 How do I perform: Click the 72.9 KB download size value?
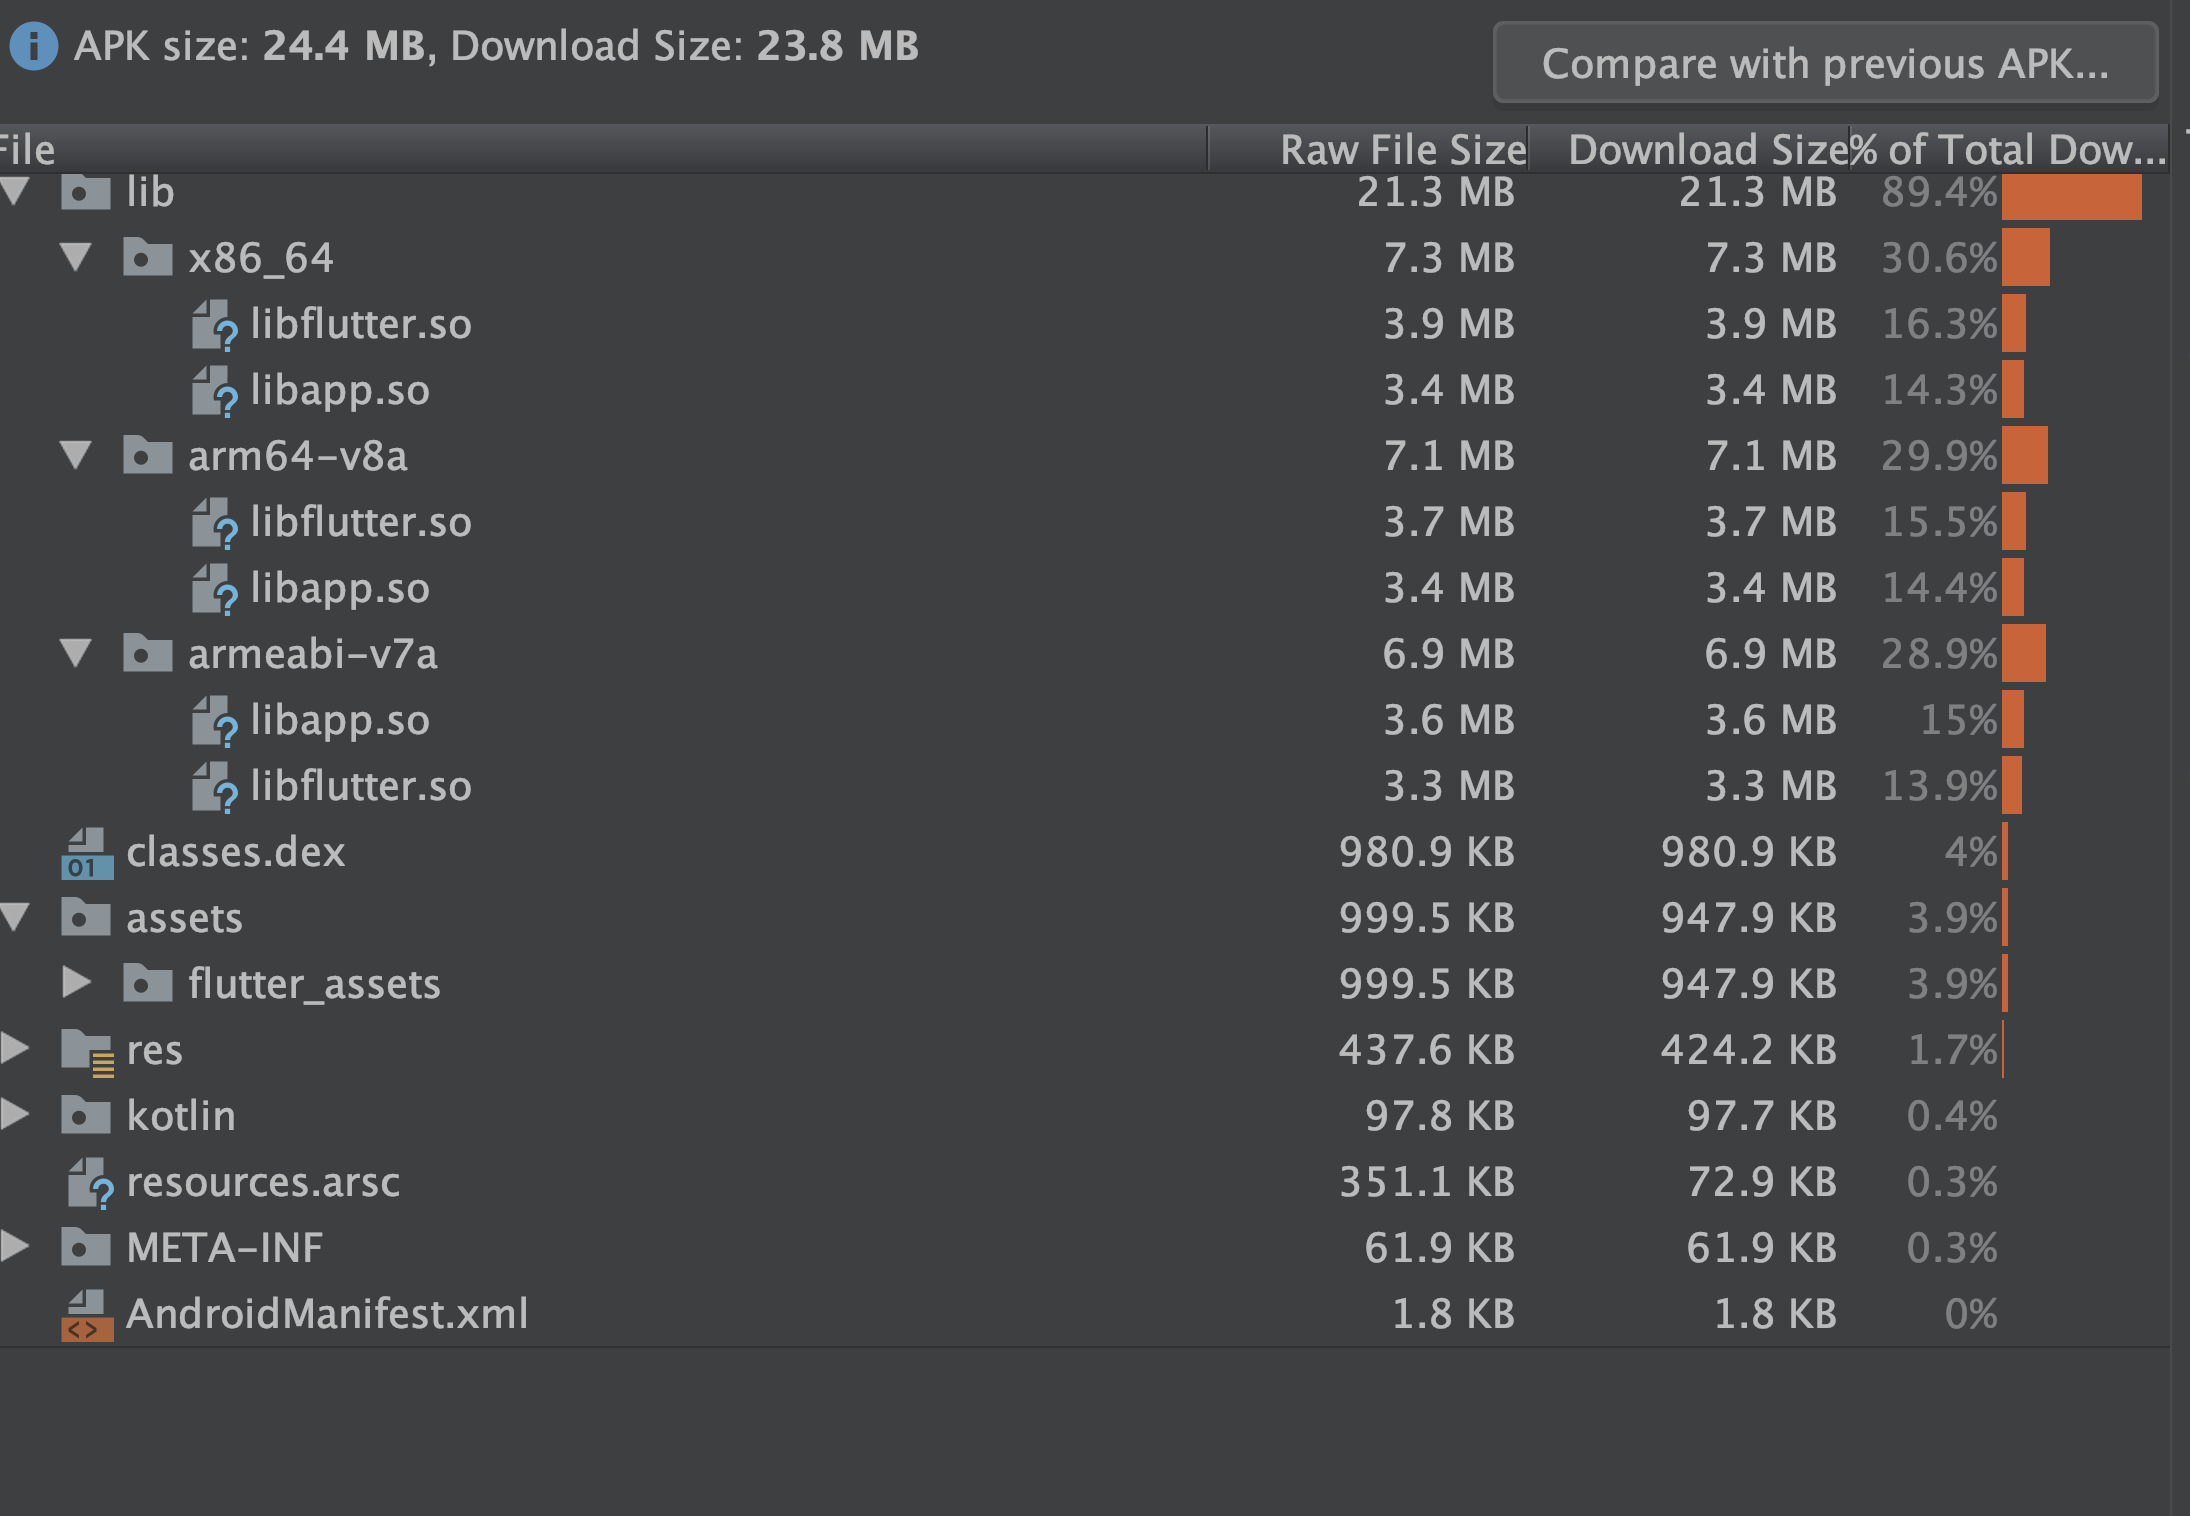point(1762,1182)
